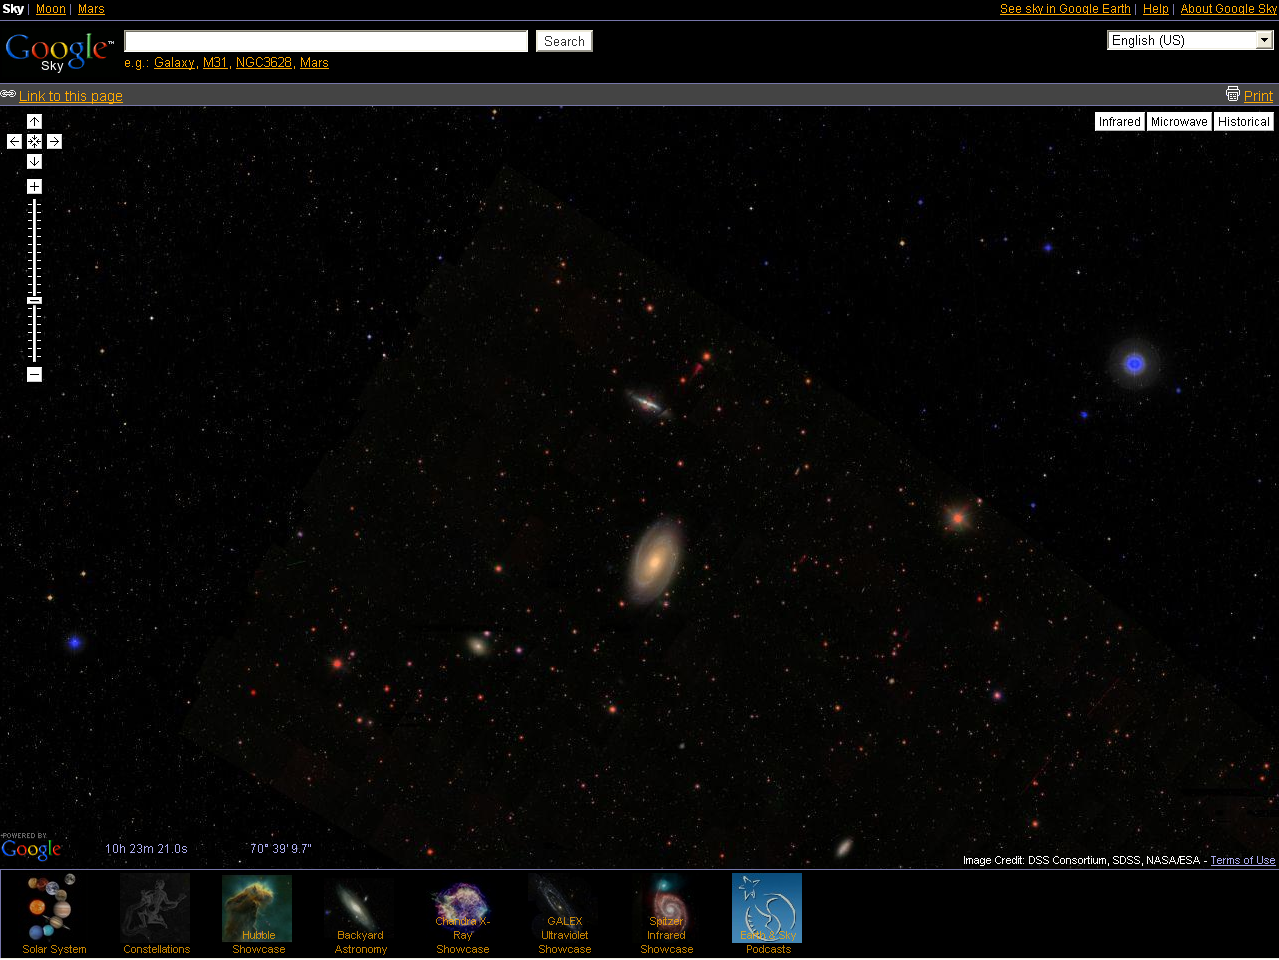The width and height of the screenshot is (1279, 960).
Task: Open the GALEX Ultraviolet Showcase
Action: 564,914
